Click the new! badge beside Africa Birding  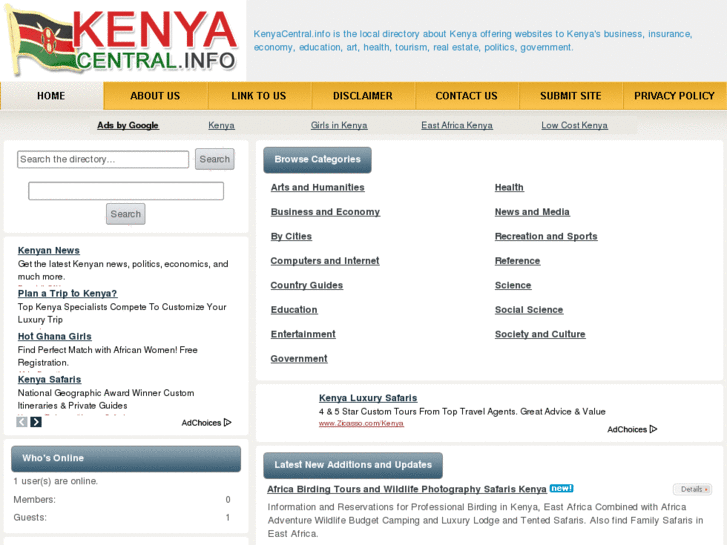click(561, 488)
